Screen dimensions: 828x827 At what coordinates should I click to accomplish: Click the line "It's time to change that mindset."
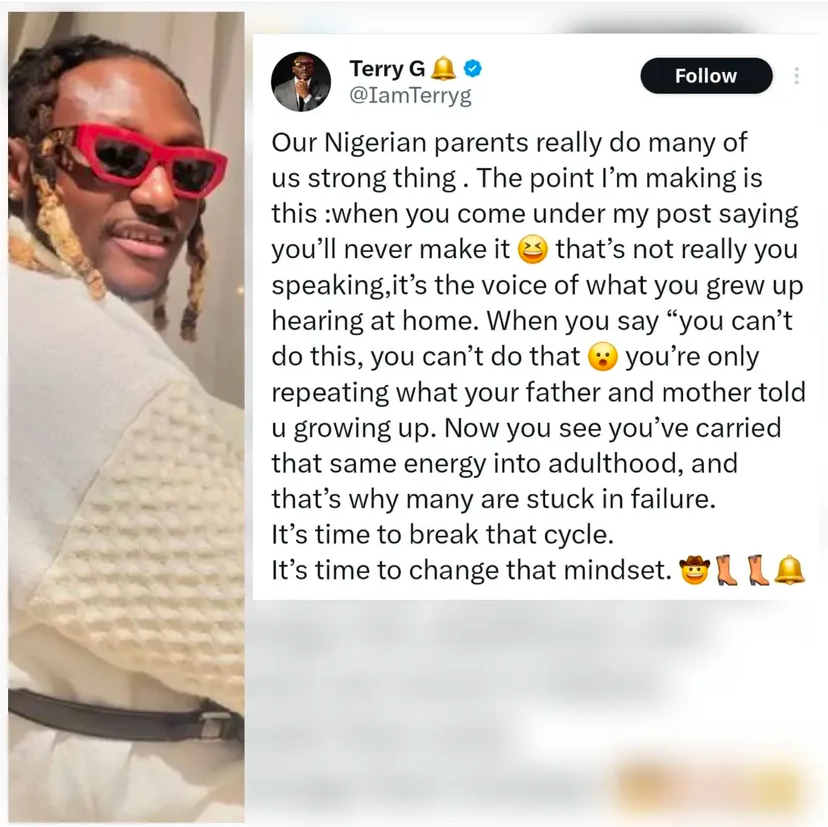click(472, 570)
